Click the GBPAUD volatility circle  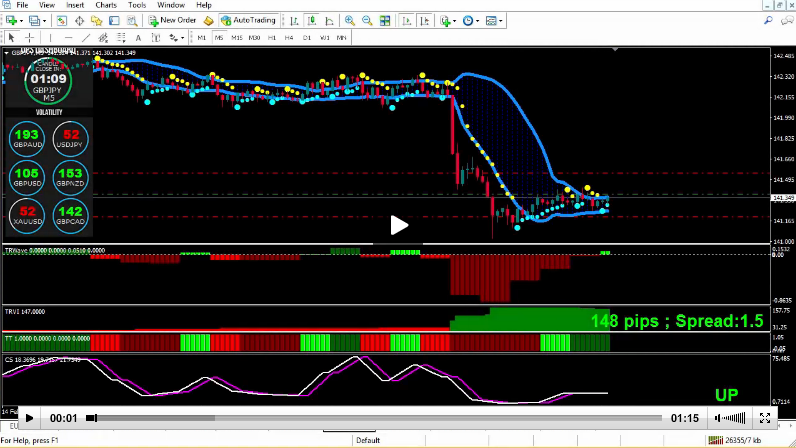tap(27, 138)
